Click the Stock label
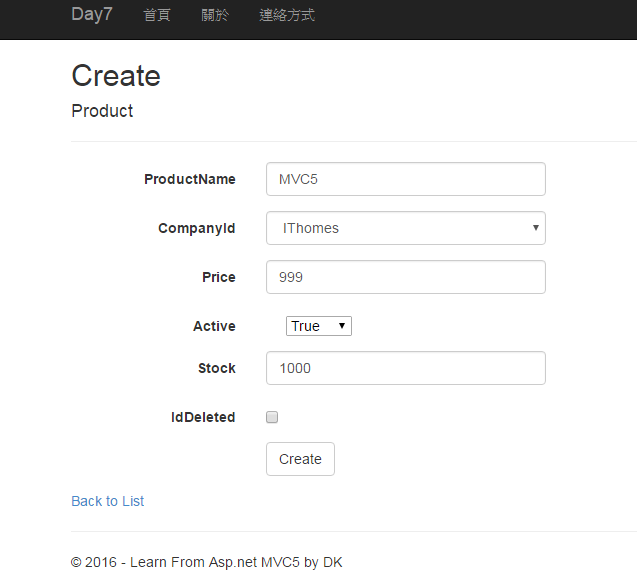The width and height of the screenshot is (637, 576). click(x=217, y=368)
